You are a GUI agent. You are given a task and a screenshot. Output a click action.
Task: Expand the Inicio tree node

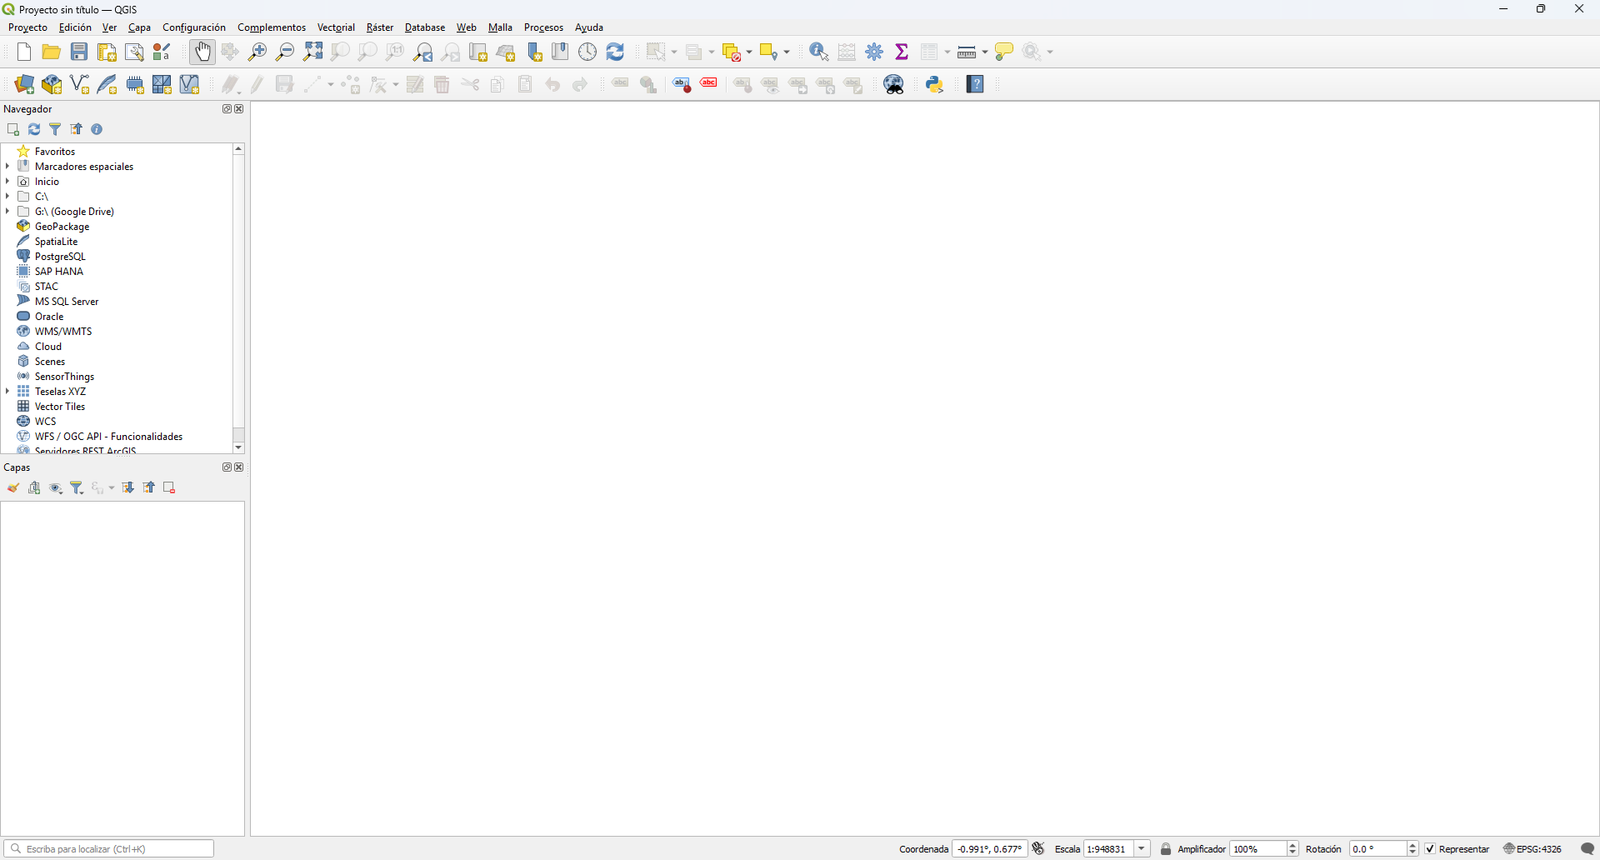[x=8, y=181]
